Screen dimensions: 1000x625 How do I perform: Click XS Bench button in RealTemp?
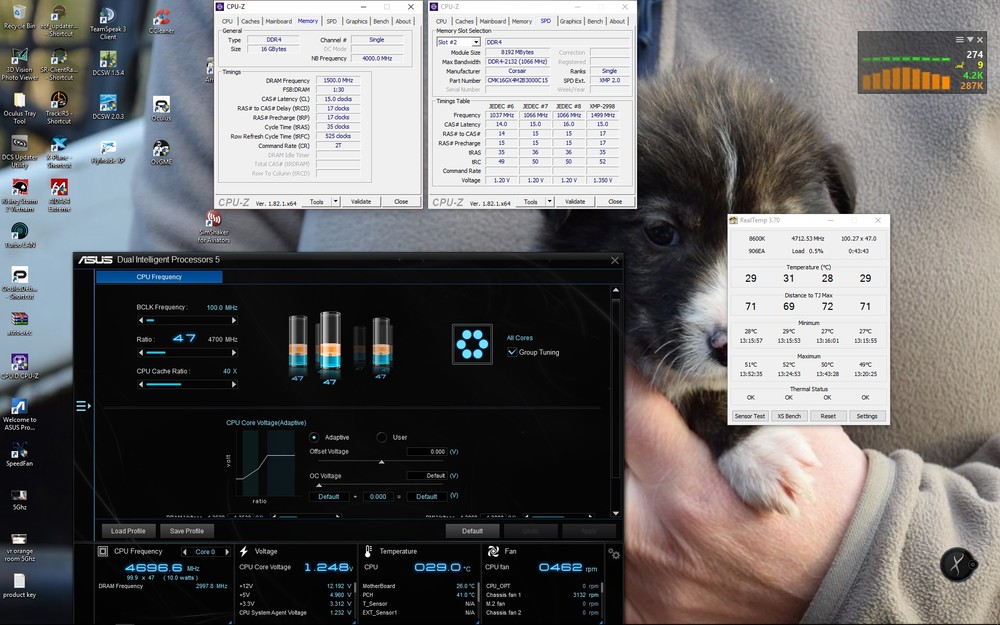(789, 416)
